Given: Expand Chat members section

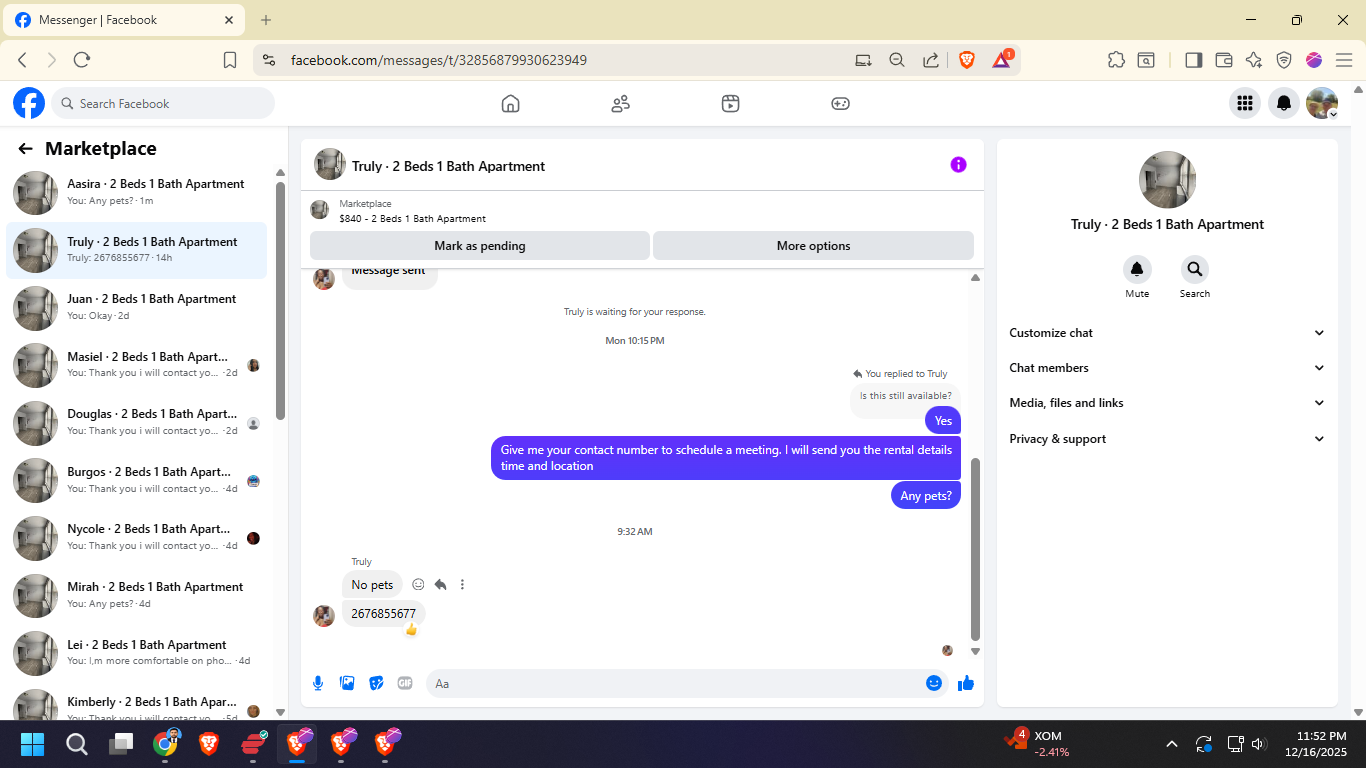Looking at the screenshot, I should 1167,368.
